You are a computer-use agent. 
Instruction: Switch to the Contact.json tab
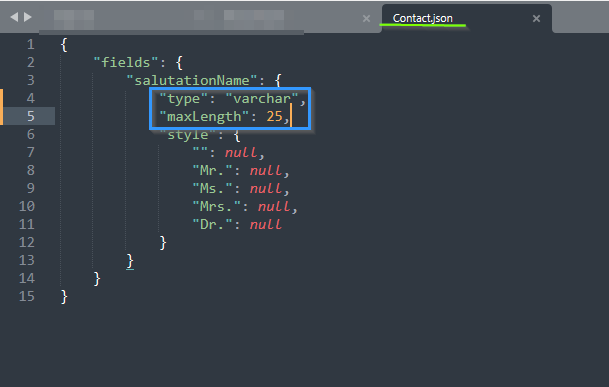[422, 18]
